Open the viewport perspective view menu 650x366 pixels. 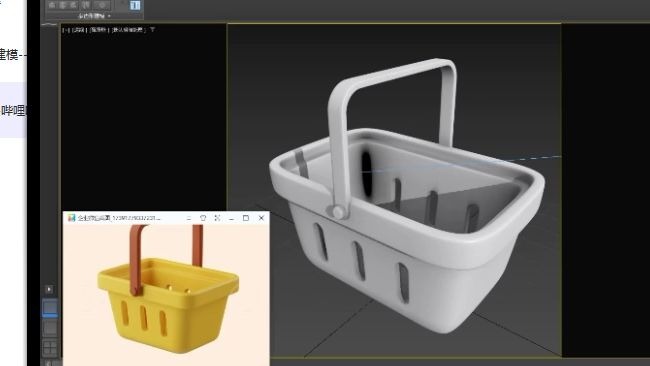(x=79, y=30)
